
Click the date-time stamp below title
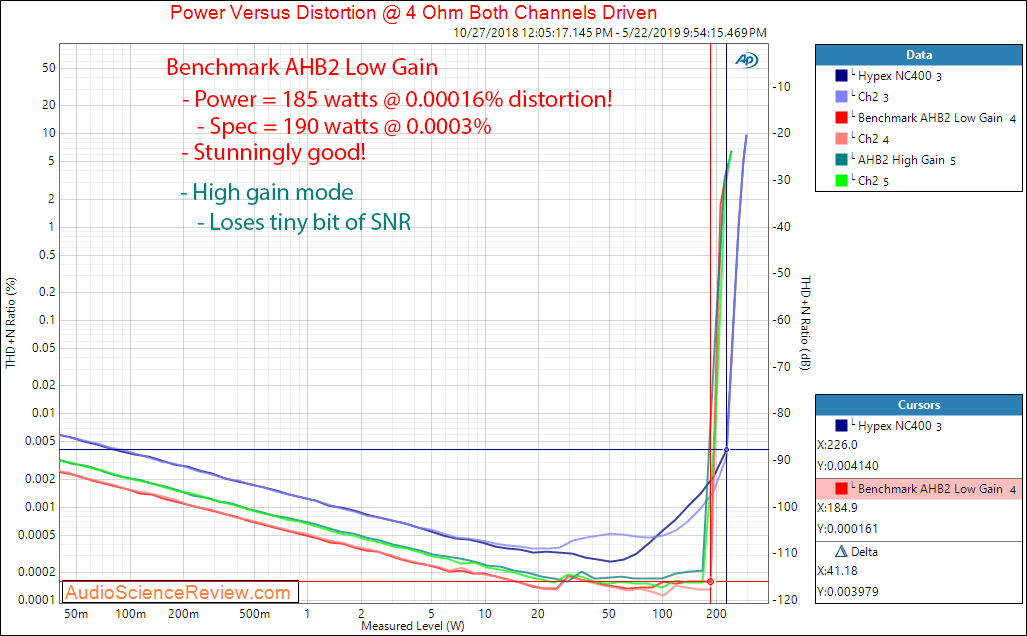pyautogui.click(x=610, y=32)
